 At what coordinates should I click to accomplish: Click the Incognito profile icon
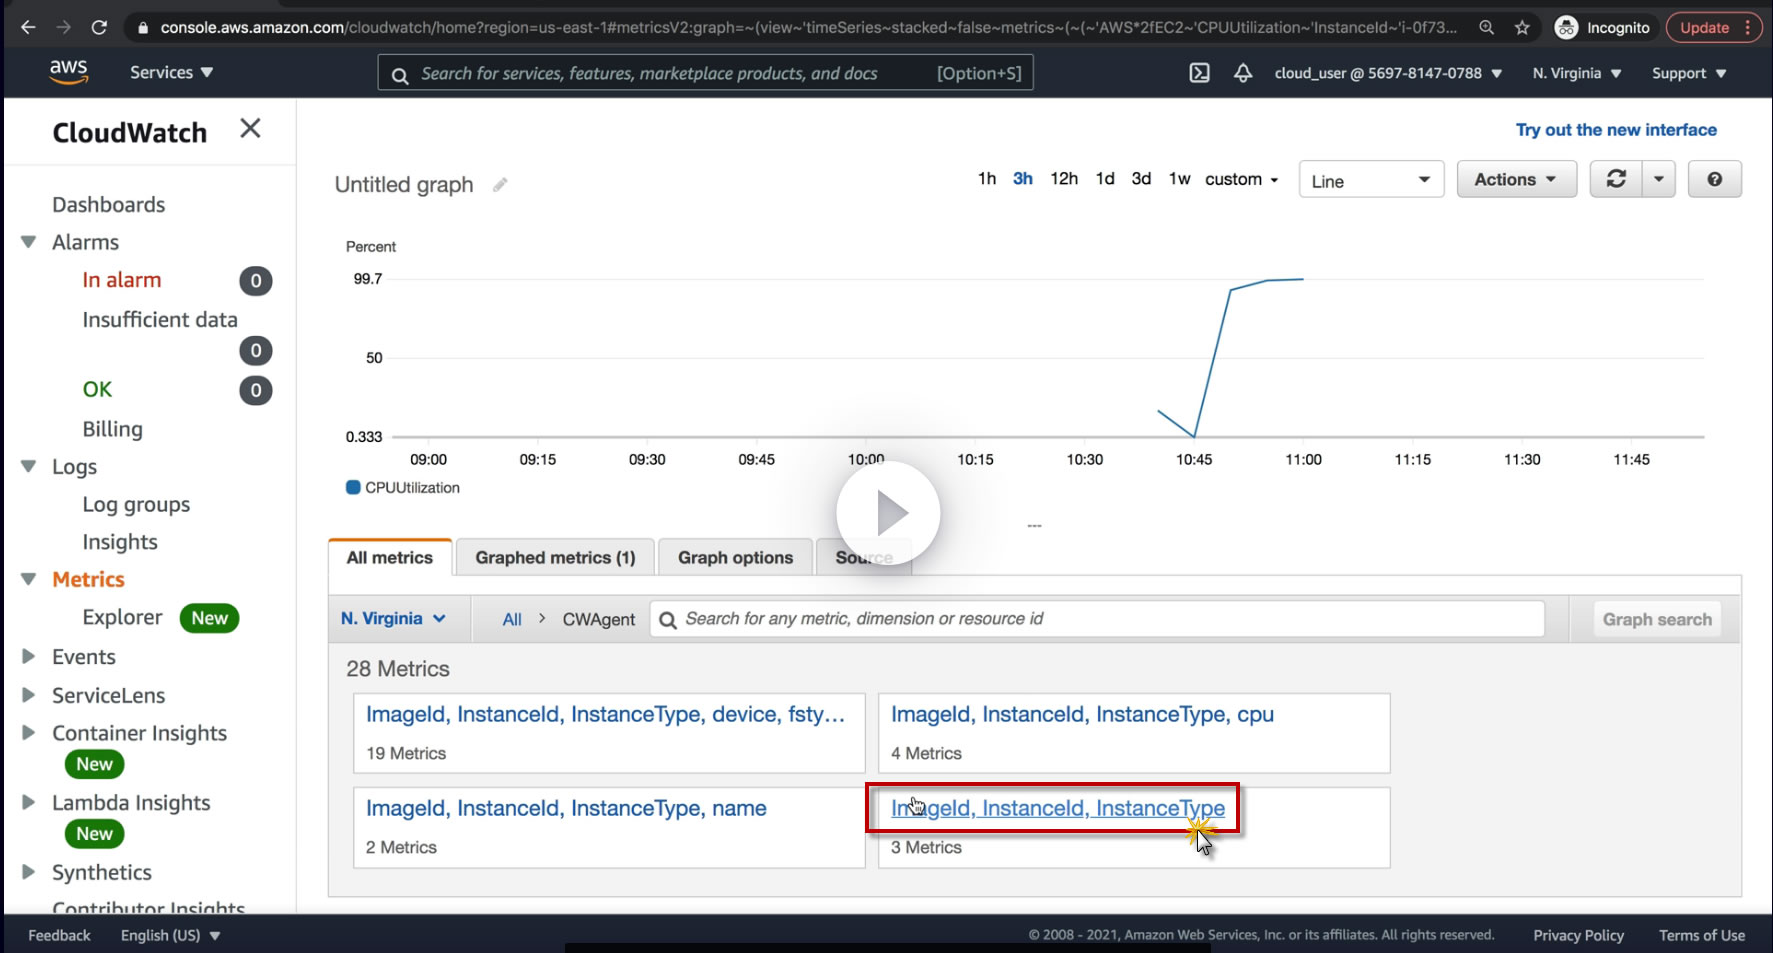1566,27
